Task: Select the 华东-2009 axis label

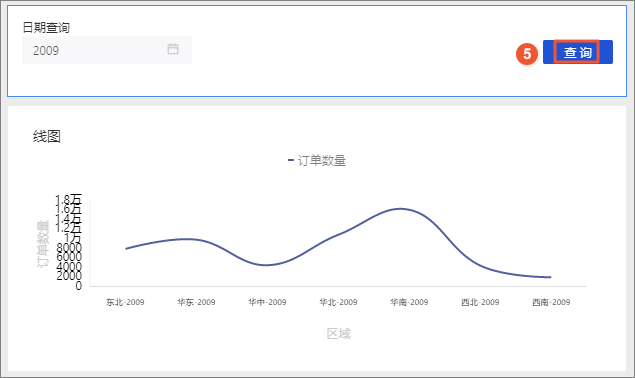Action: pos(196,302)
